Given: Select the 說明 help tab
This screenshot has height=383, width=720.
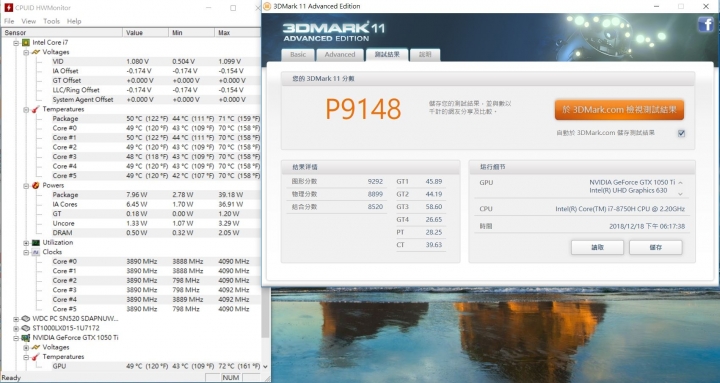Looking at the screenshot, I should coord(425,55).
